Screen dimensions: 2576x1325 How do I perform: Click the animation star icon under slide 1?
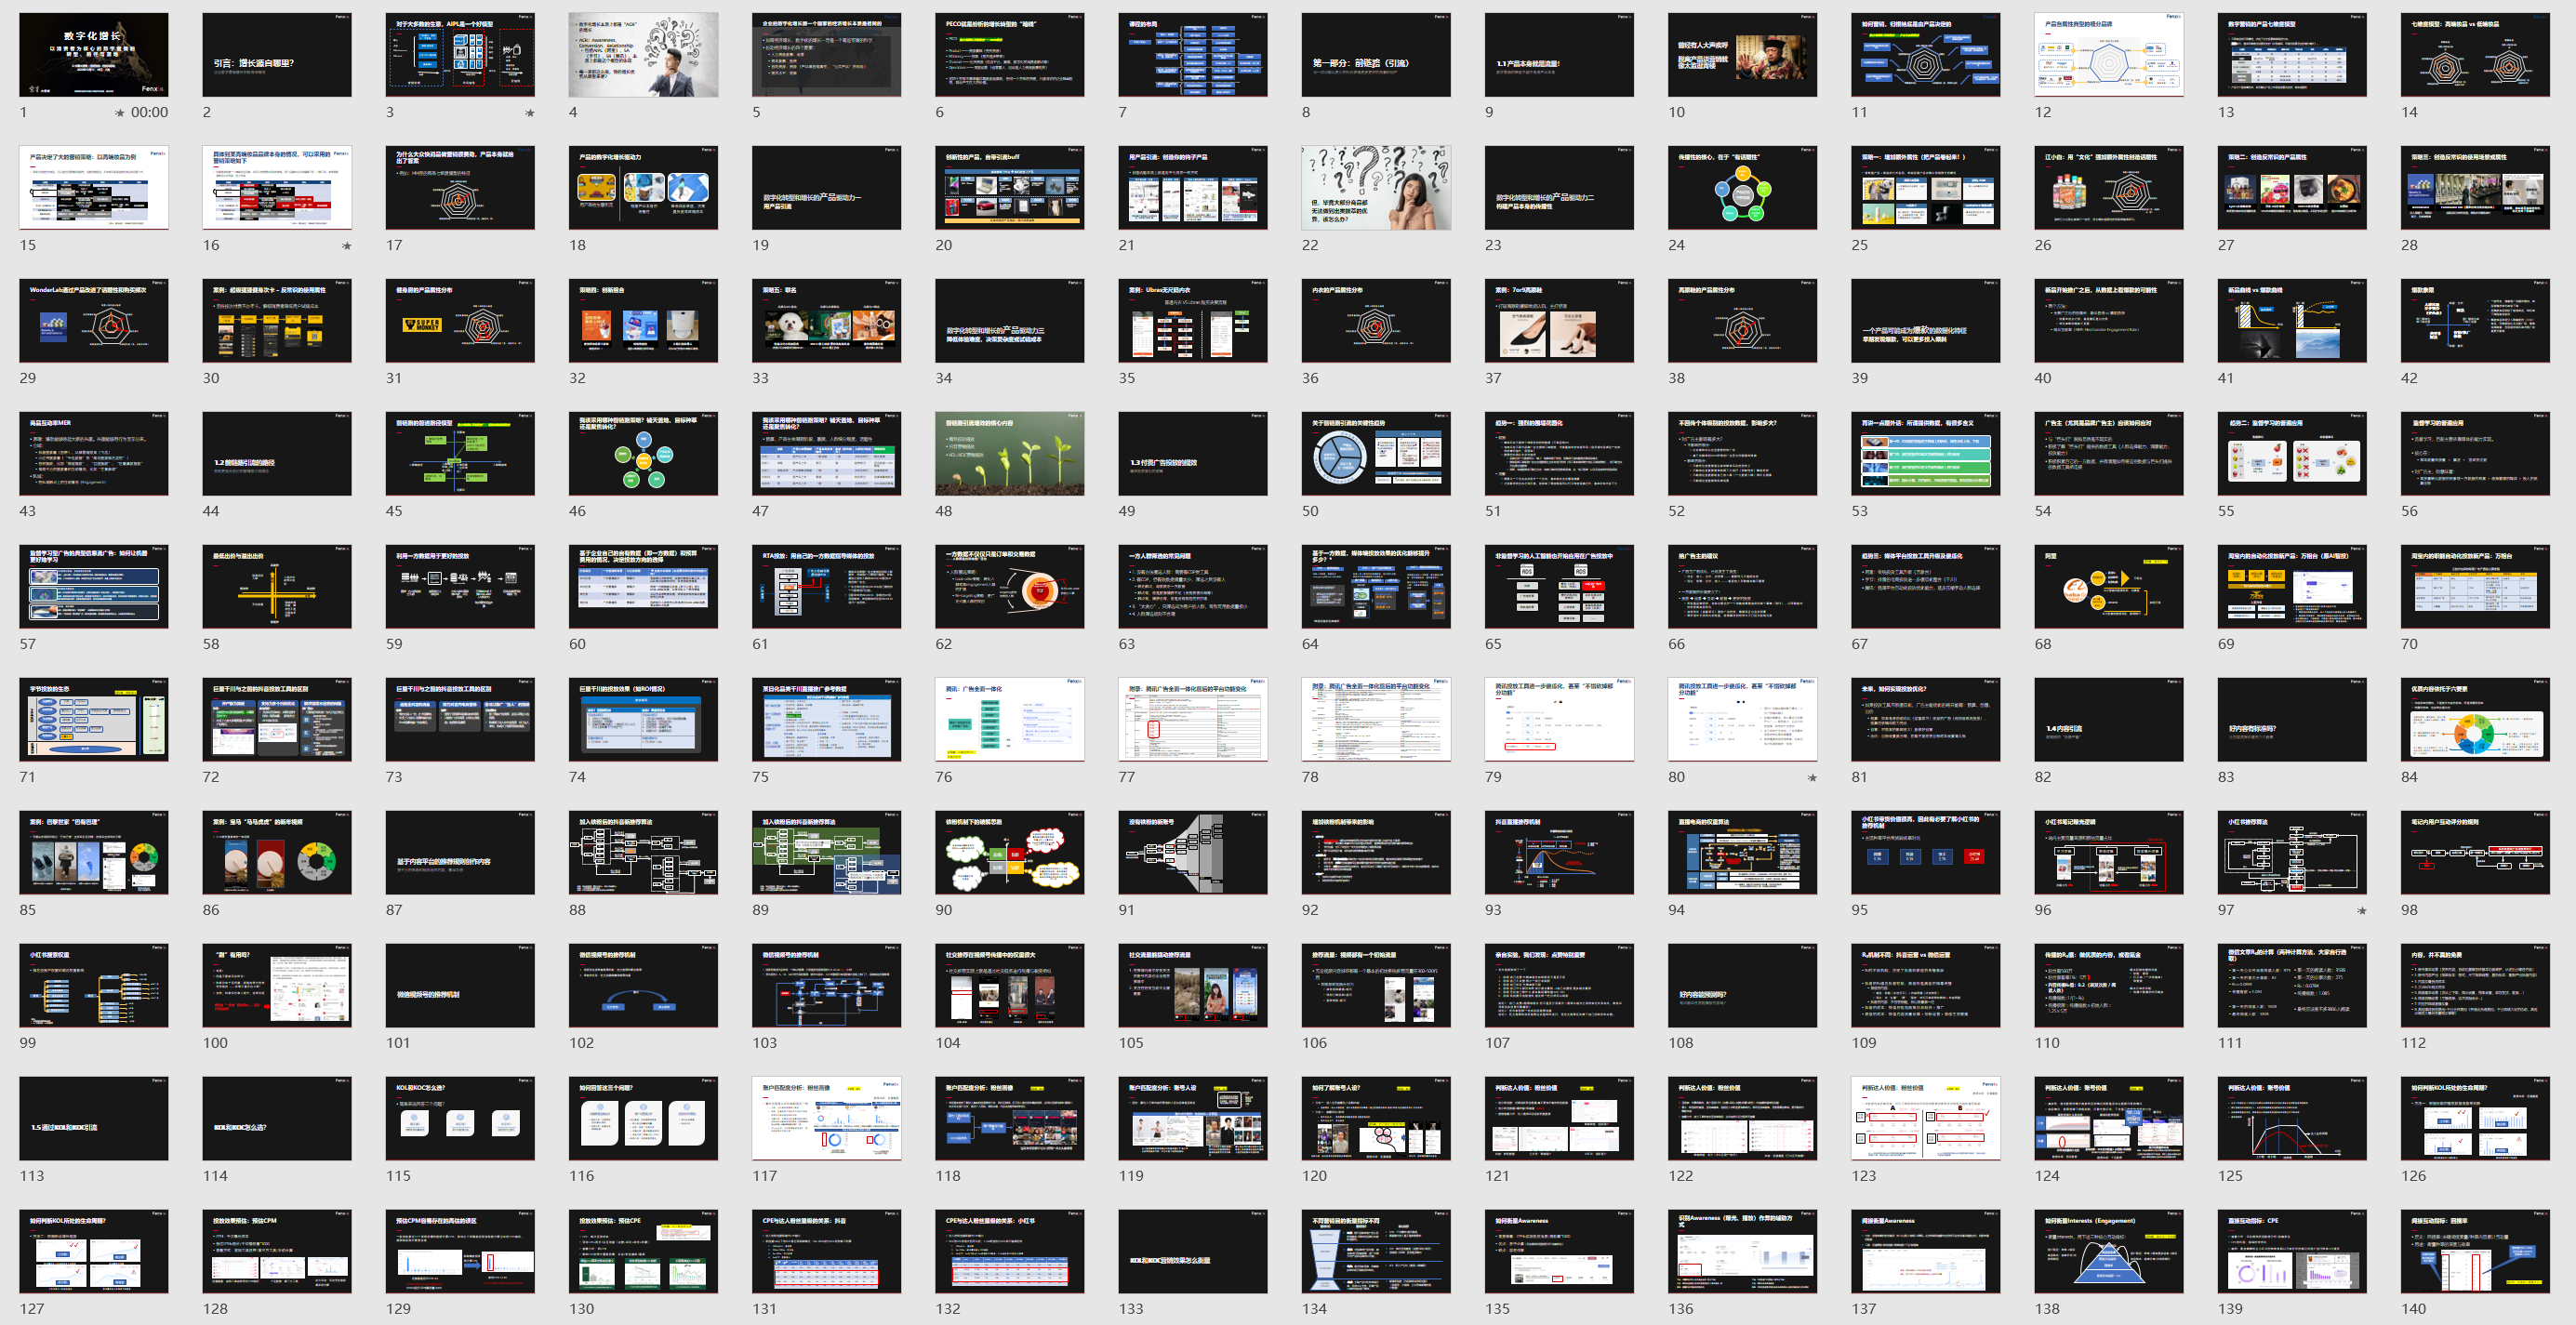120,113
